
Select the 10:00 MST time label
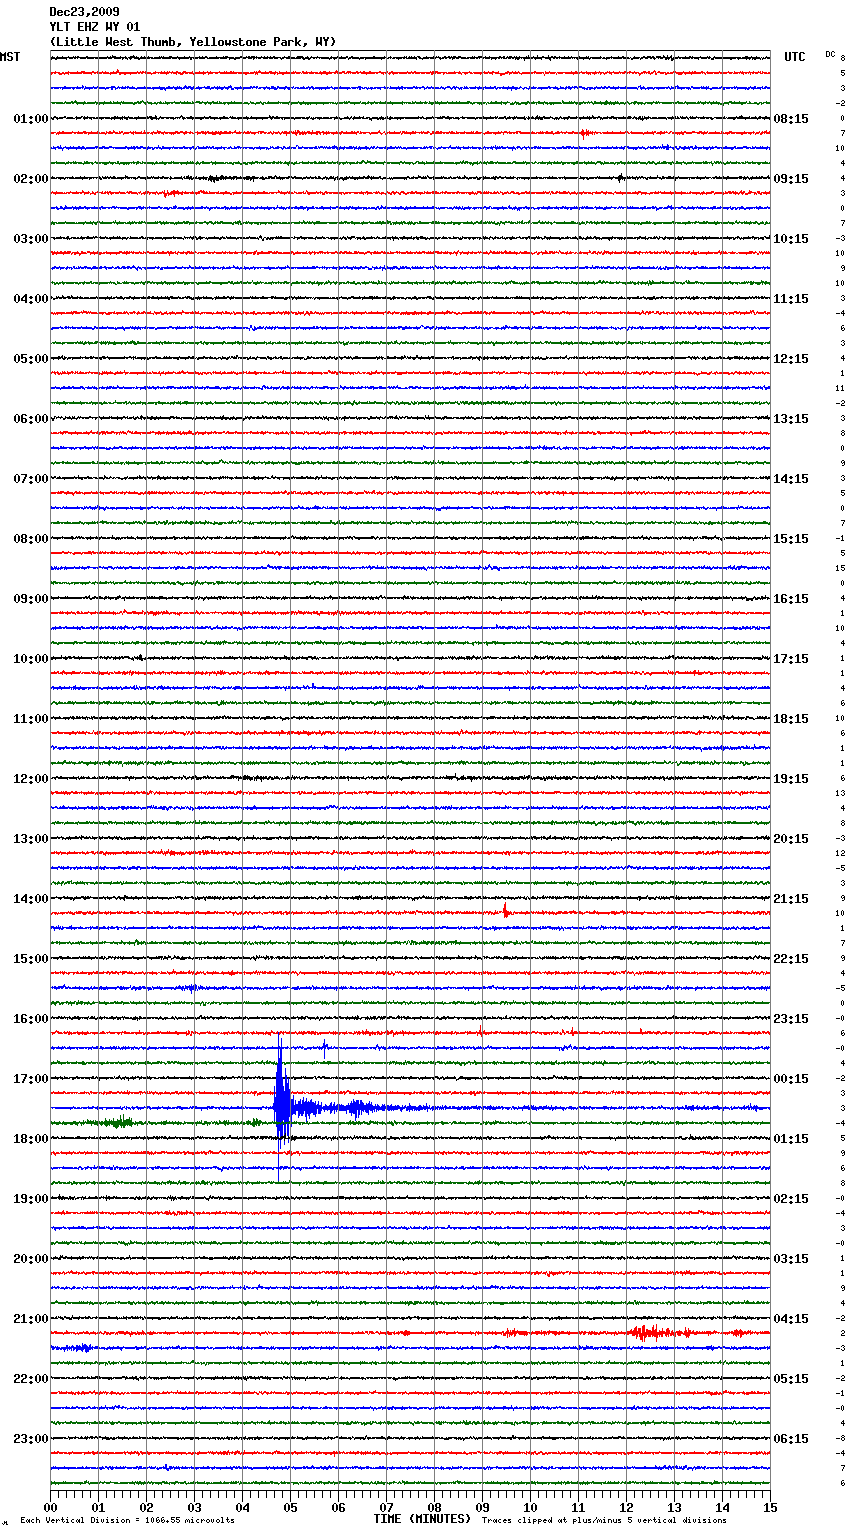[x=30, y=659]
